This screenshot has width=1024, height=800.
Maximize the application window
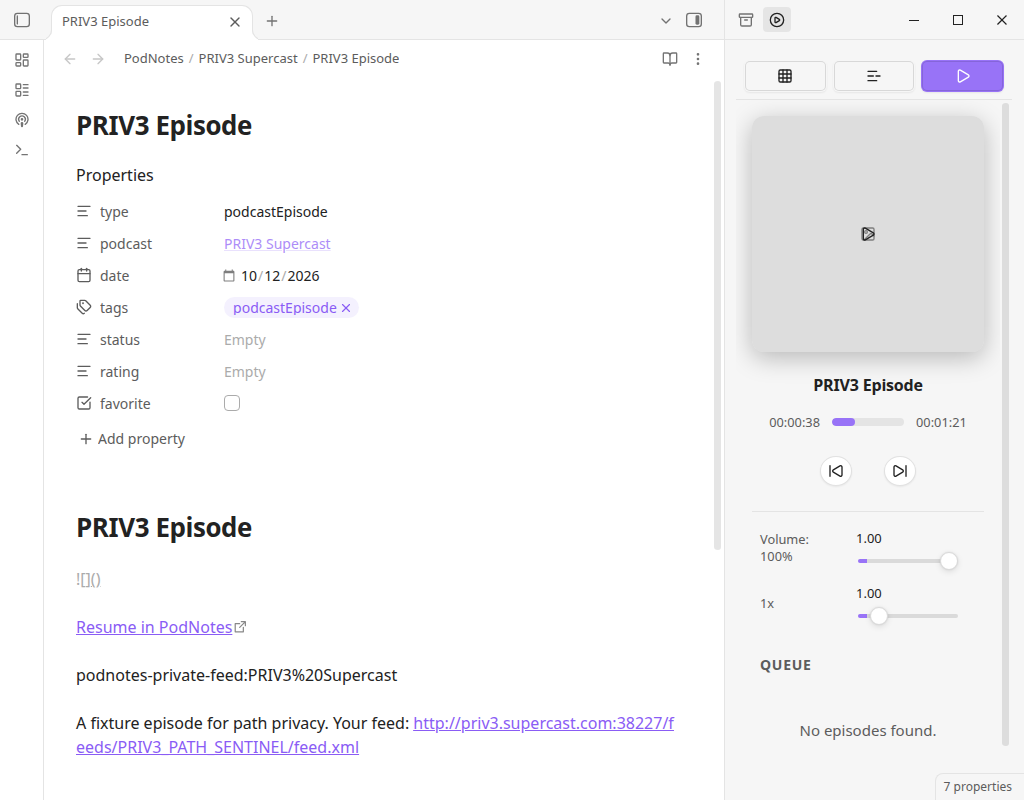coord(957,20)
